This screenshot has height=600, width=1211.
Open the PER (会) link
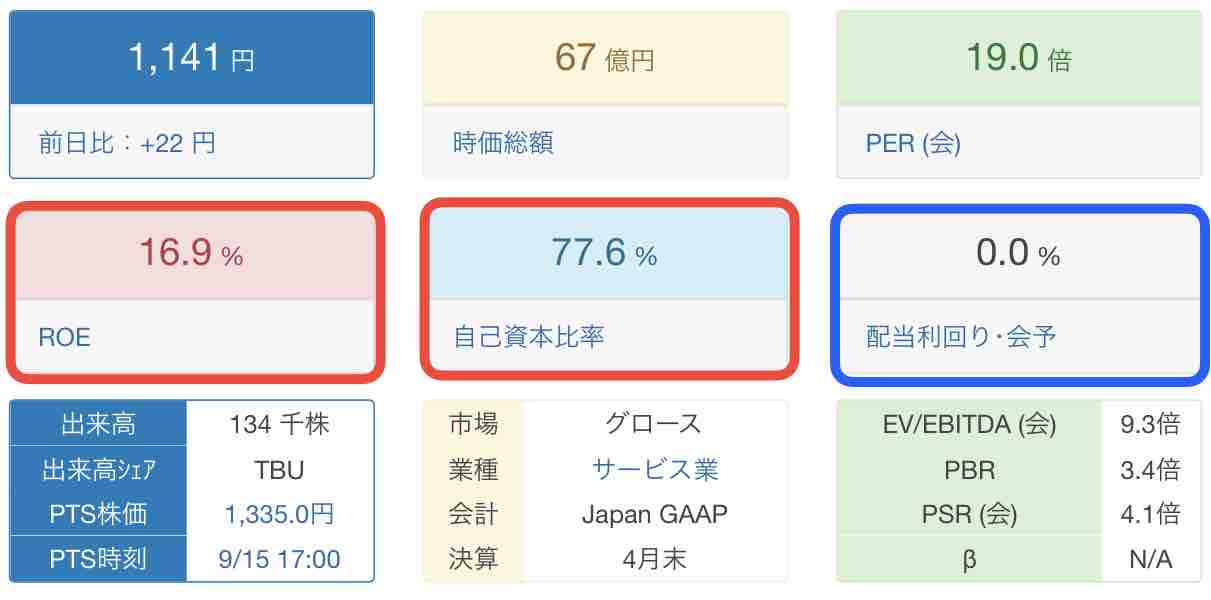[x=913, y=143]
